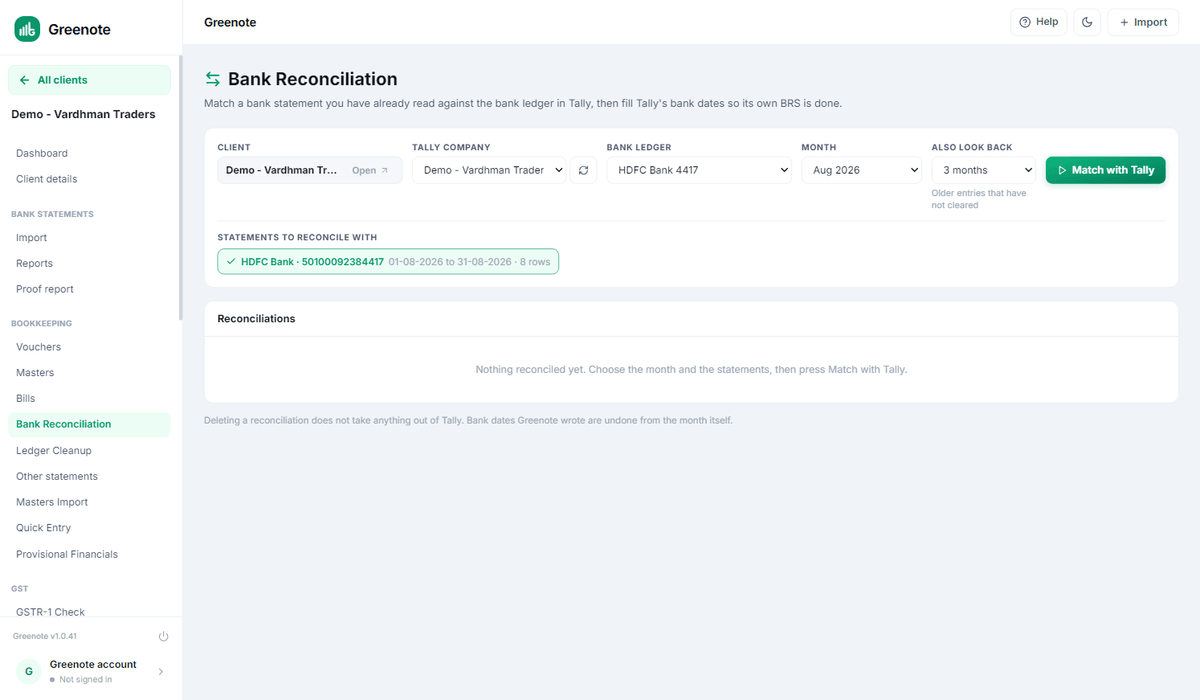Screen dimensions: 1200x700
Task: Open GSTR-1 Check page
Action: point(89,612)
